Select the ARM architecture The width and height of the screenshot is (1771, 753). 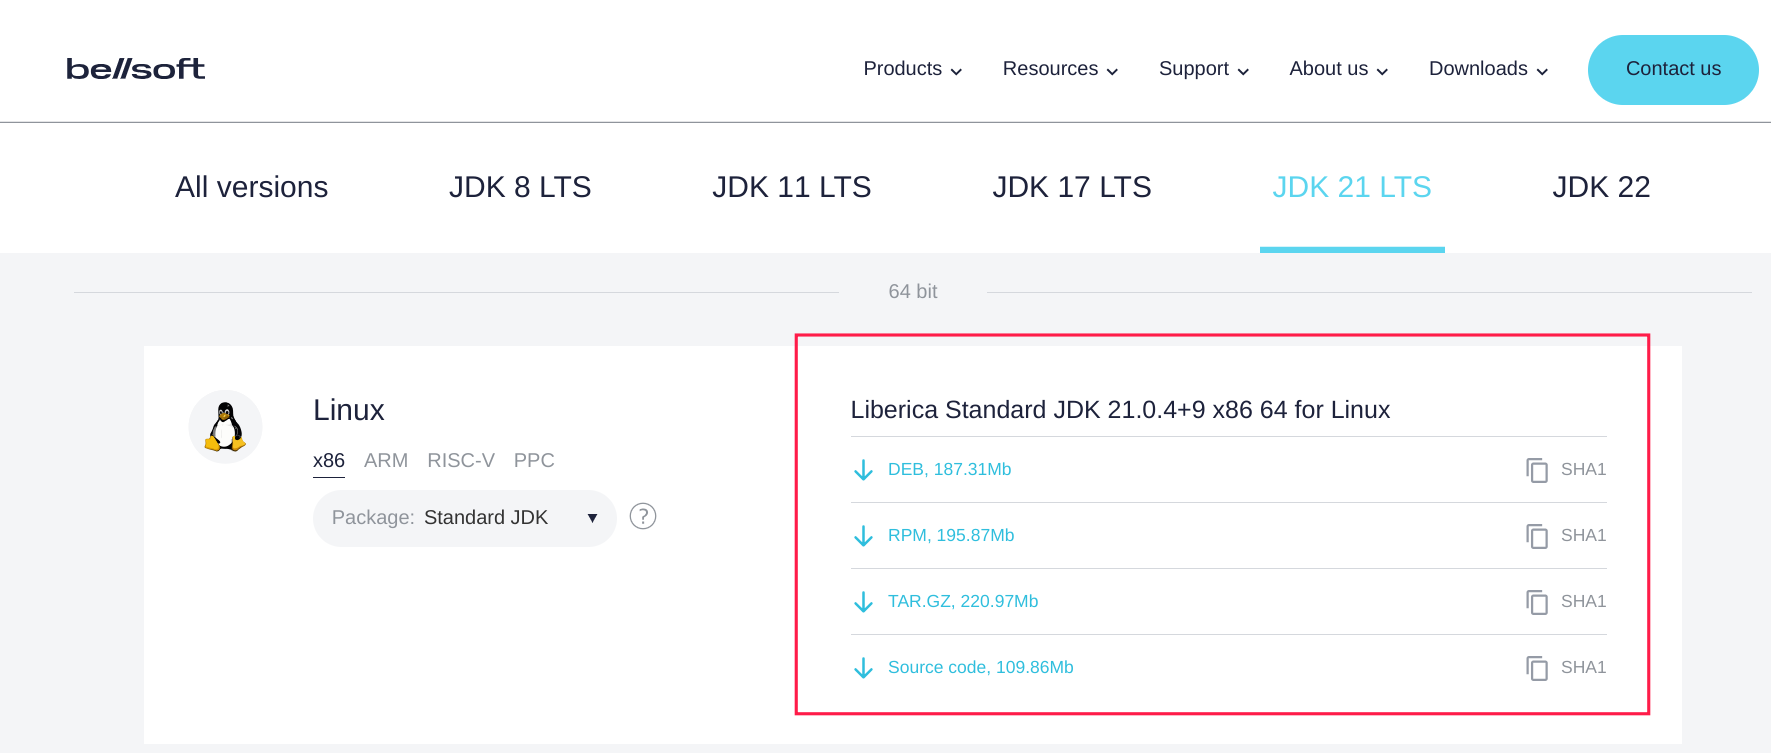point(386,460)
